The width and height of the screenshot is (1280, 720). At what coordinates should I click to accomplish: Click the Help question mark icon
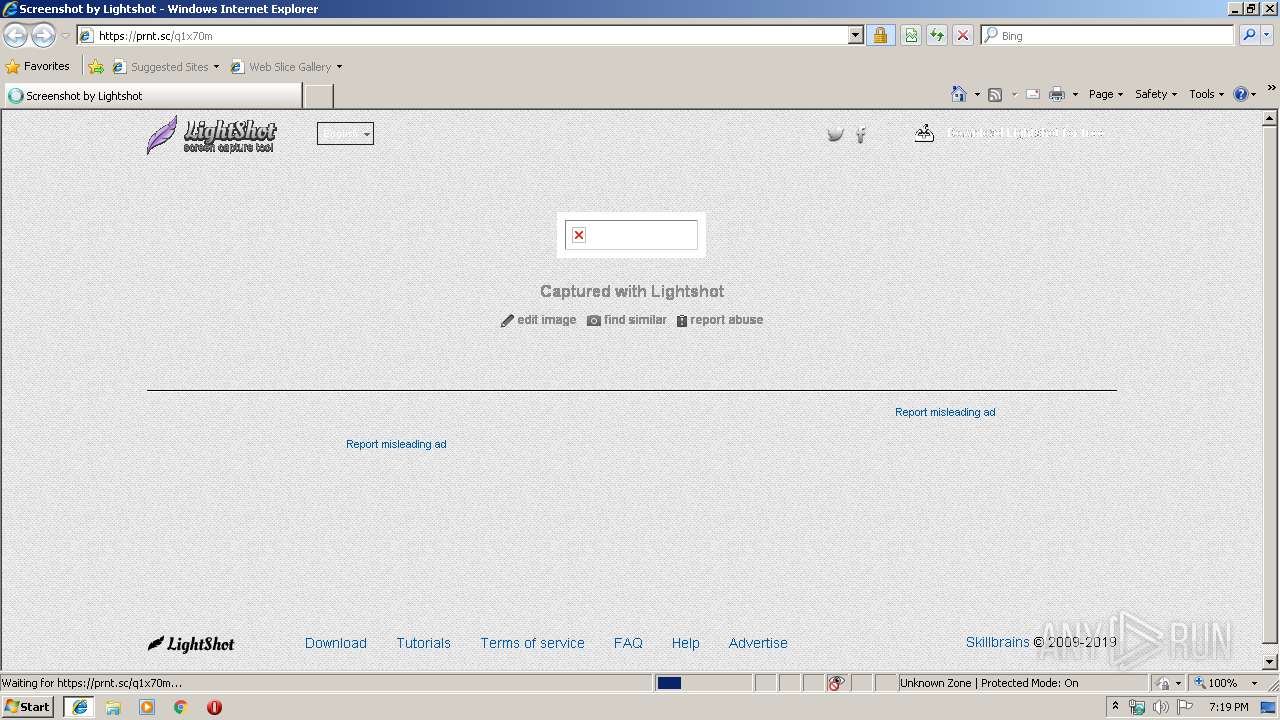pyautogui.click(x=1241, y=94)
